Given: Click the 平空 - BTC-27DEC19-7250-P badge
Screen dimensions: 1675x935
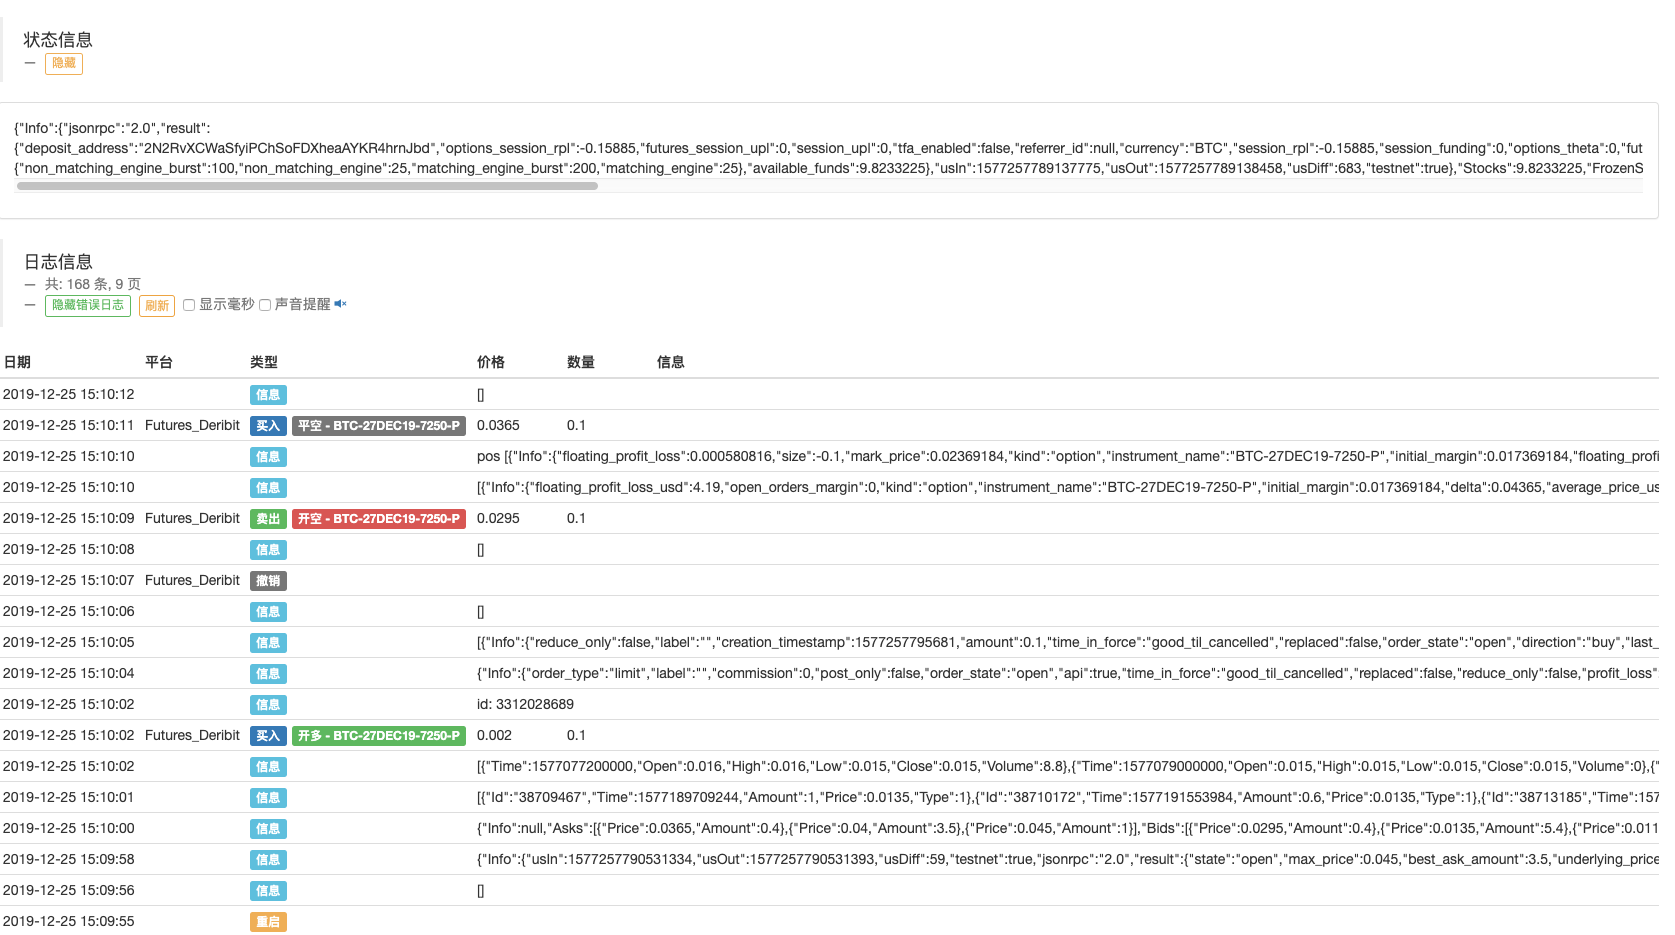Looking at the screenshot, I should click(x=379, y=426).
